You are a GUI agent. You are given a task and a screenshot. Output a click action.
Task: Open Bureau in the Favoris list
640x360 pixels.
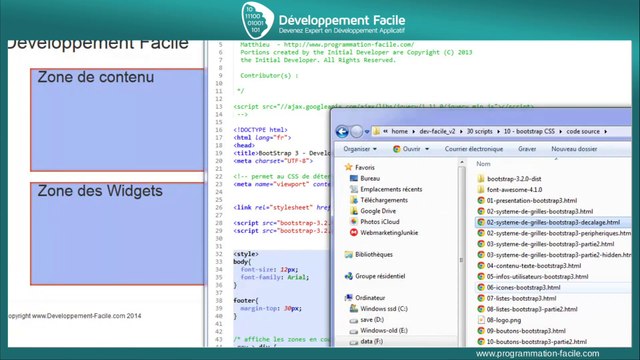click(365, 178)
